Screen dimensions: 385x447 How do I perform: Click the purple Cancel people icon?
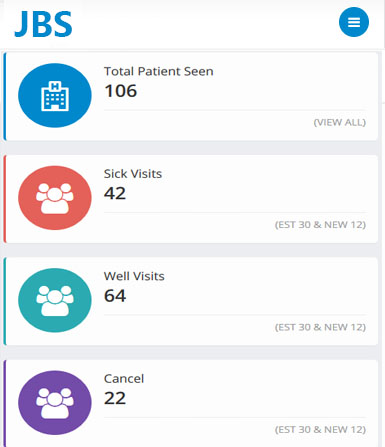point(55,403)
